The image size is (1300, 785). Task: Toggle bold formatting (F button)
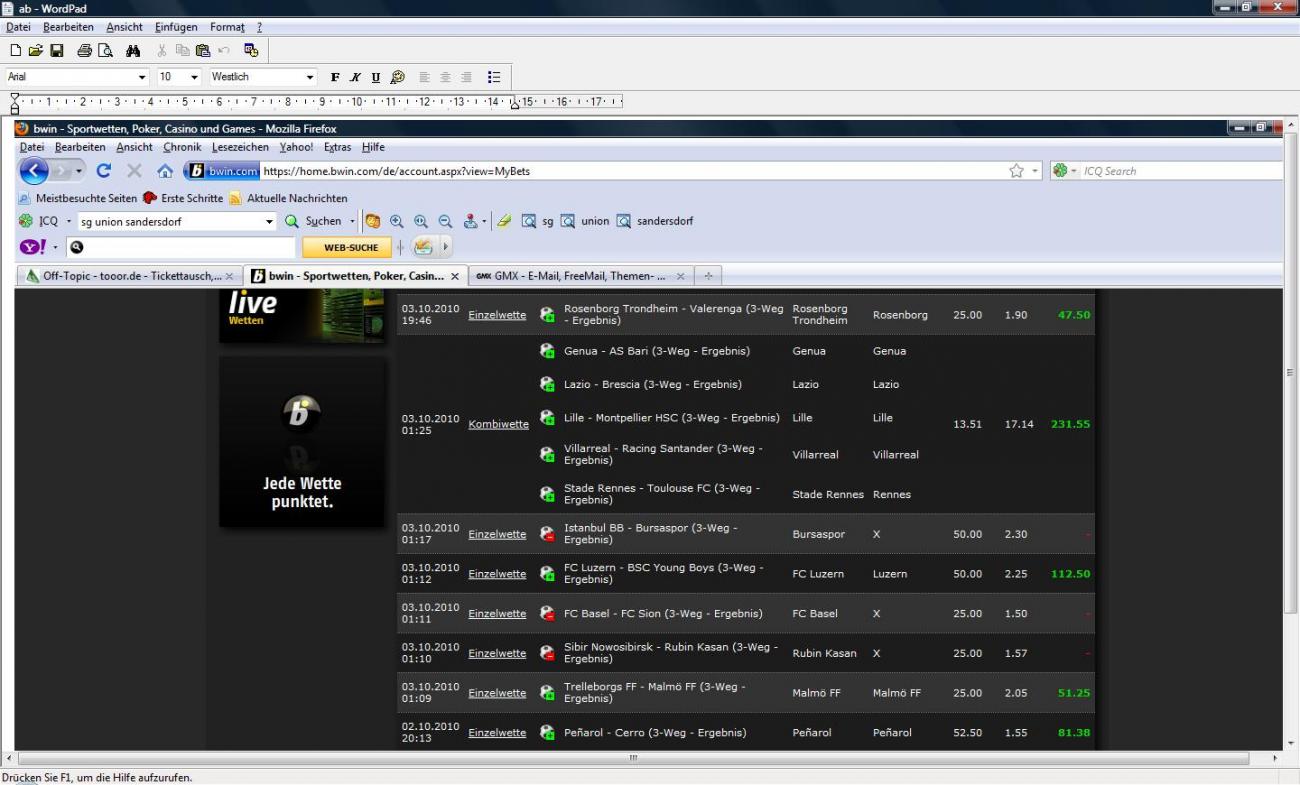336,77
